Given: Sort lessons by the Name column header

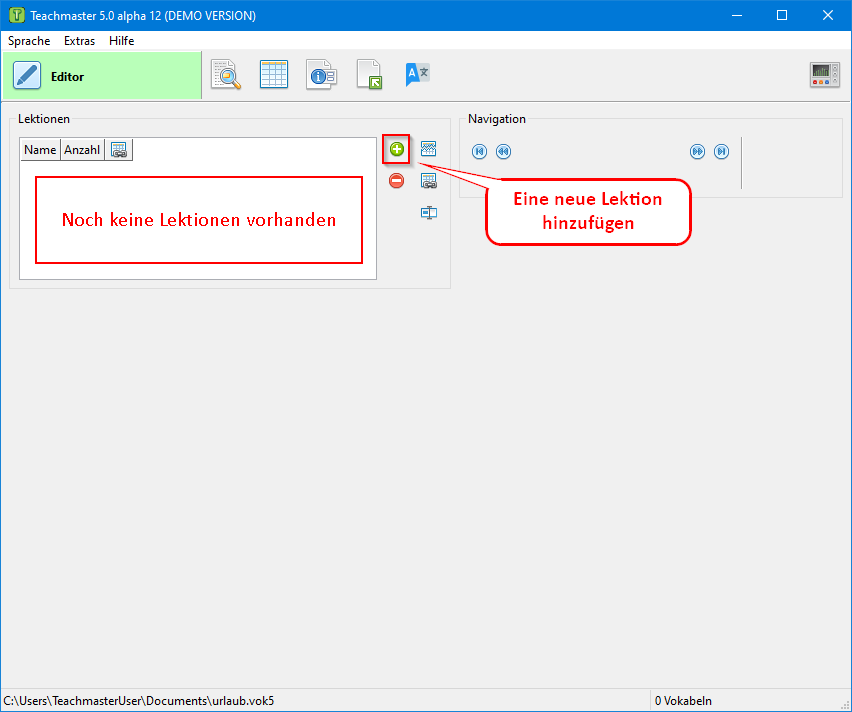Looking at the screenshot, I should tap(40, 150).
